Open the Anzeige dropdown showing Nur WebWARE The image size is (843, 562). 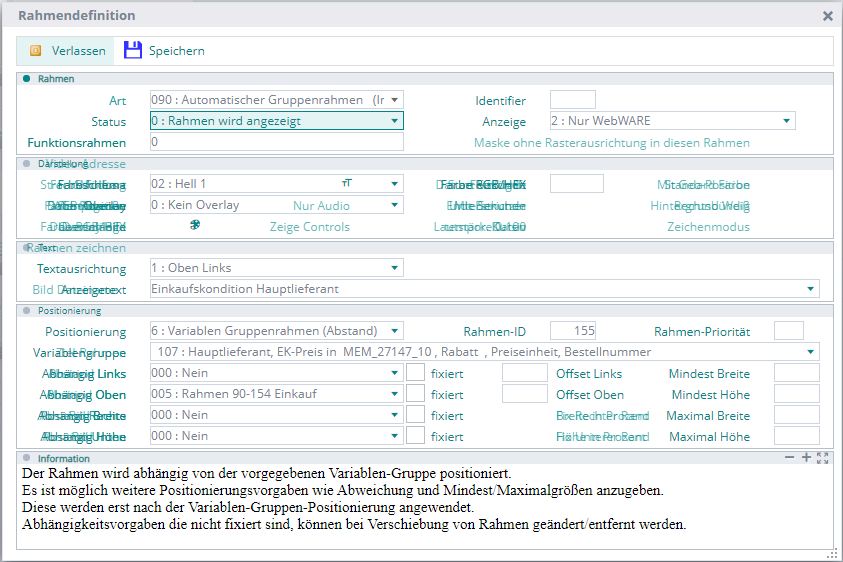click(x=787, y=121)
